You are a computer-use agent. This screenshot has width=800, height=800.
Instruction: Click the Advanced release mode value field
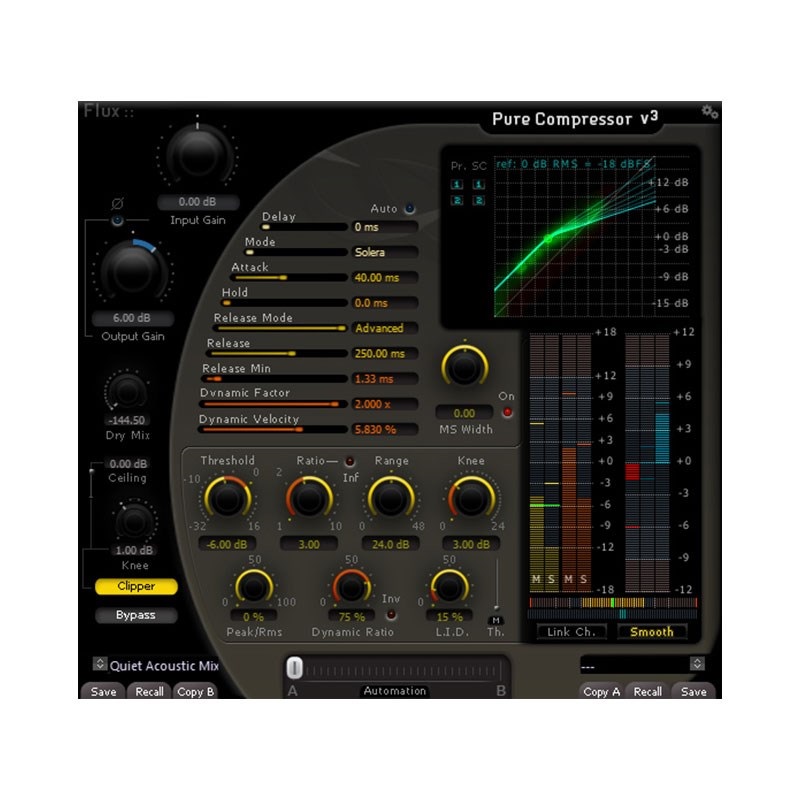coord(384,328)
